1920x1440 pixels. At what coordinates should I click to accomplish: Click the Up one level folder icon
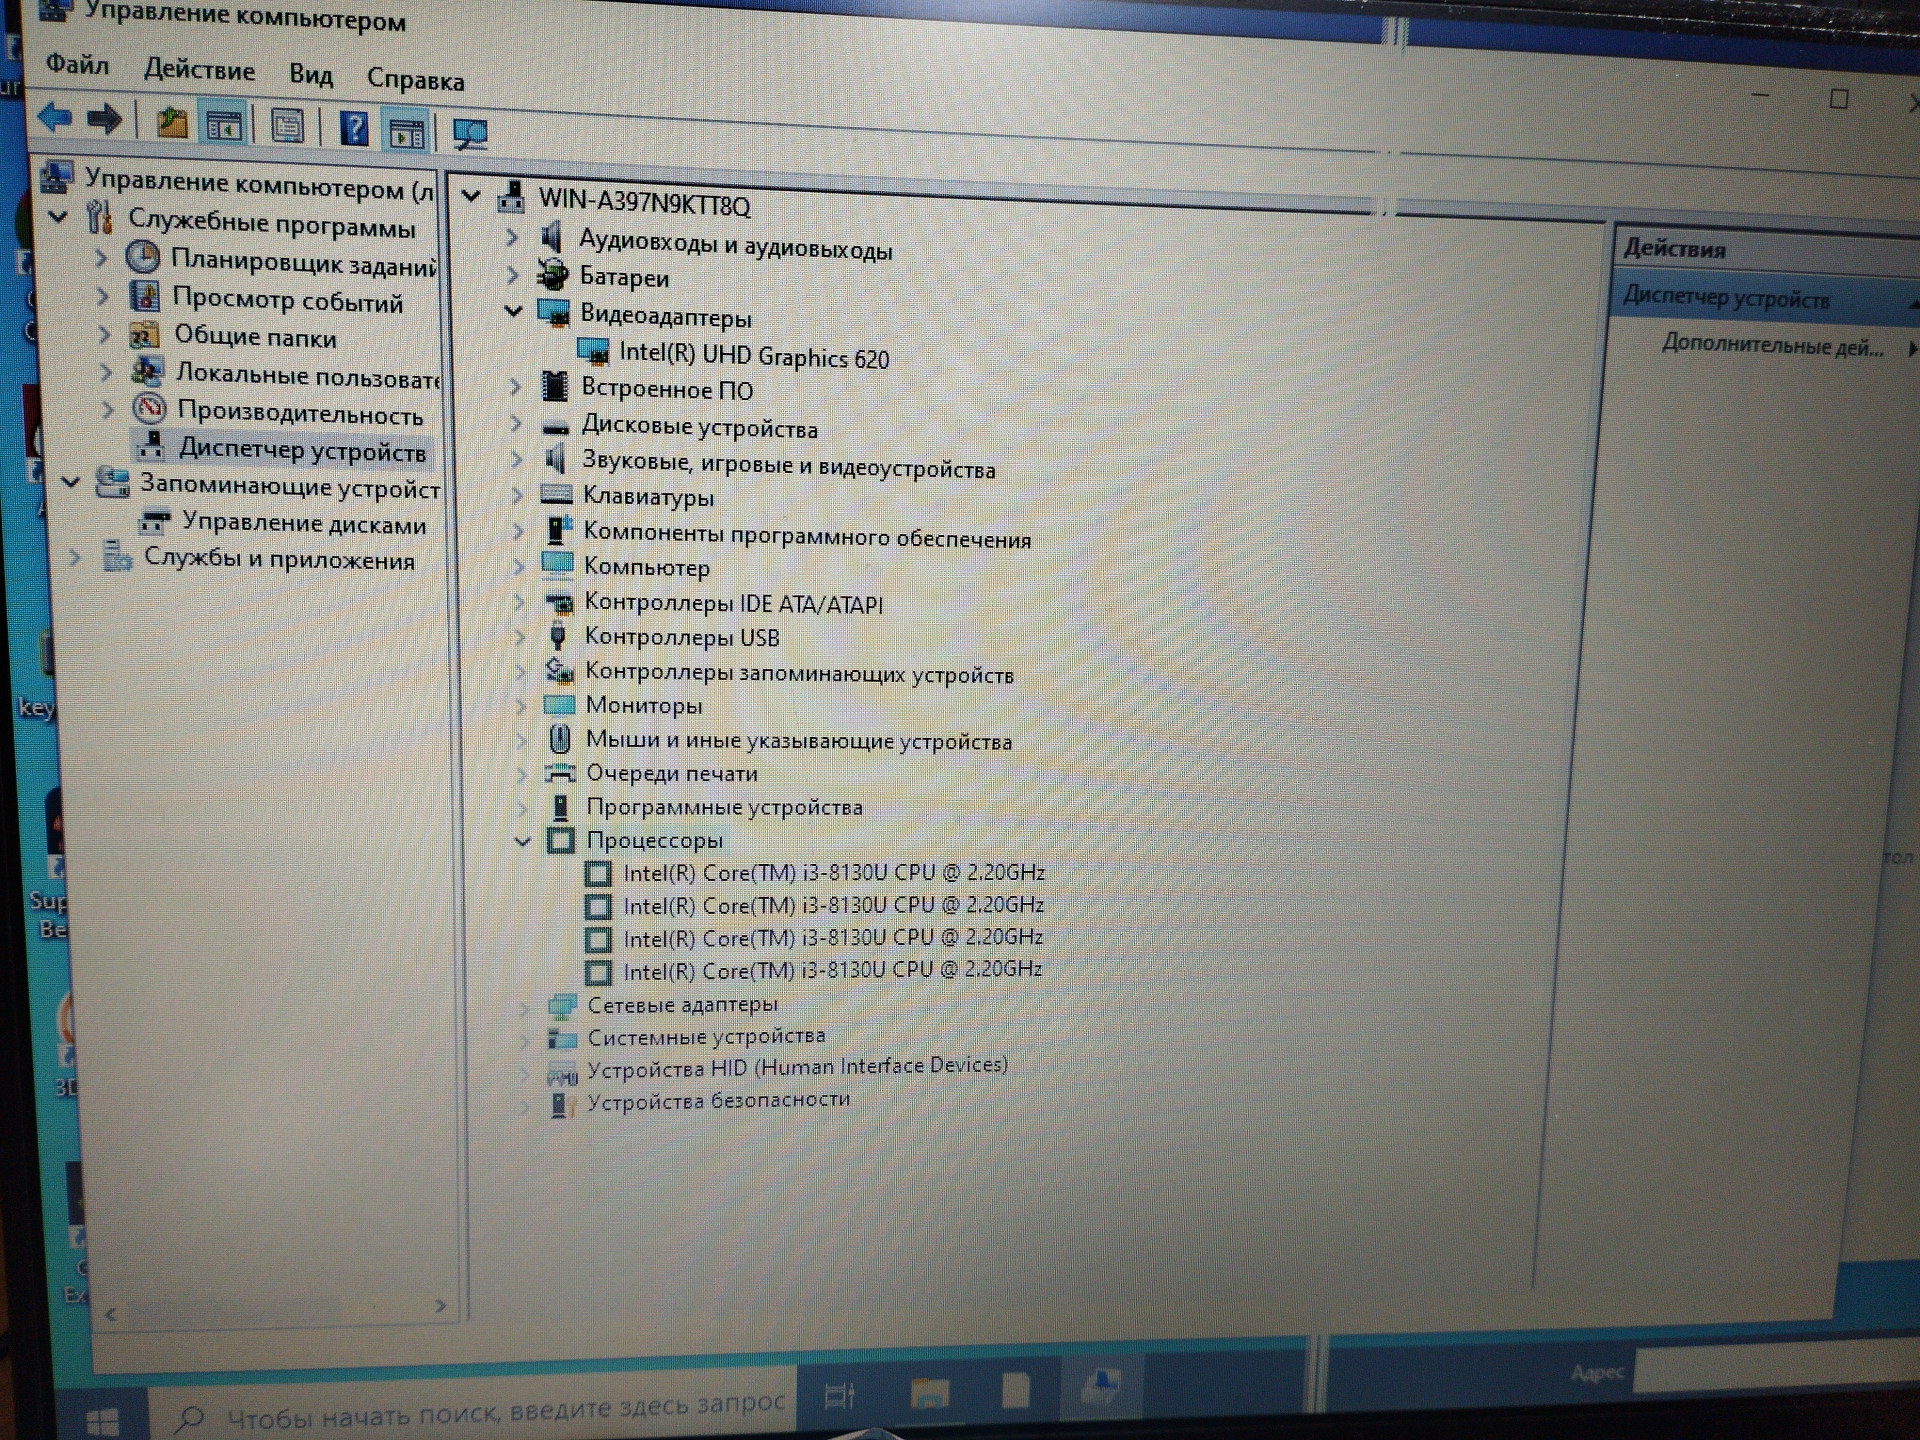pos(172,122)
